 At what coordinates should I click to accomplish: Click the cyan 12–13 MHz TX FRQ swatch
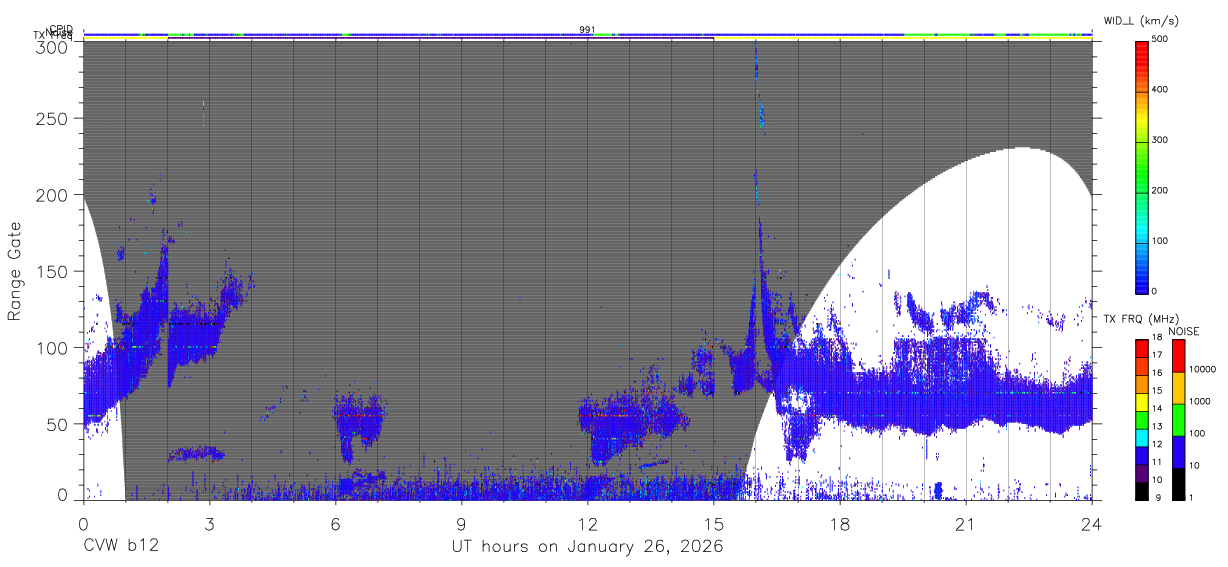tap(1141, 436)
